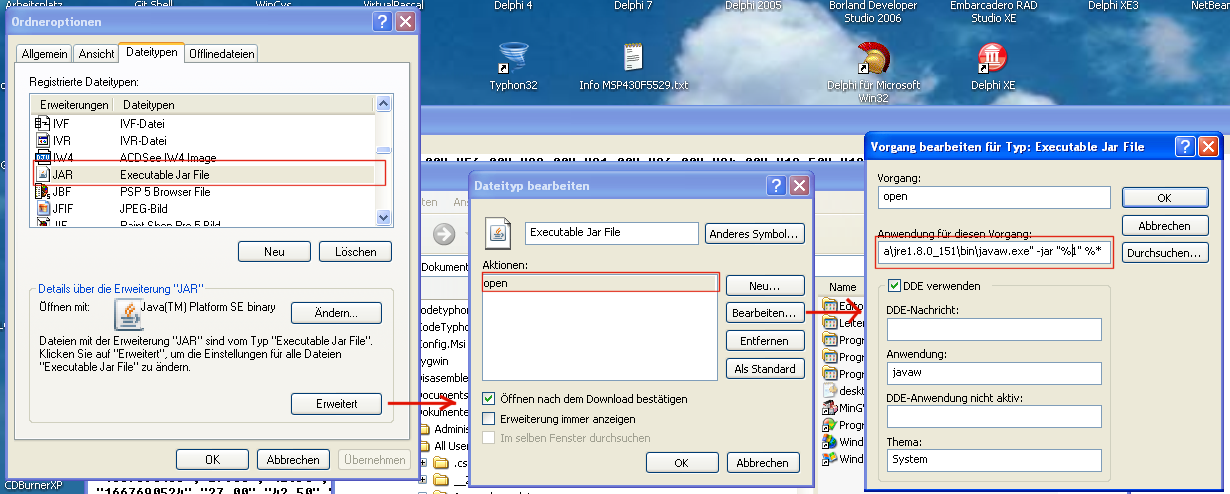Toggle the DDE verwenden checkbox
Viewport: 1230px width, 494px height.
894,286
